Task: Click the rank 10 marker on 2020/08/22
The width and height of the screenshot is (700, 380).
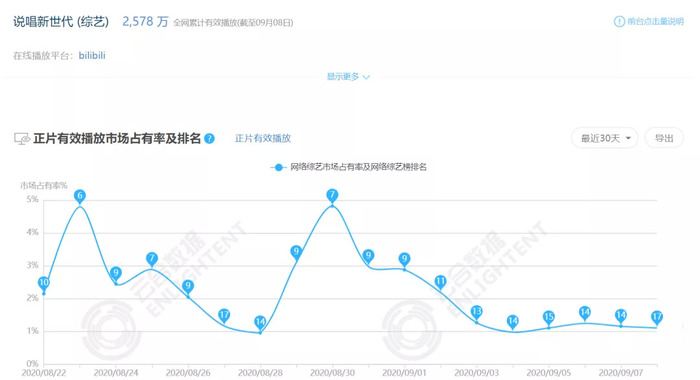Action: pos(44,283)
